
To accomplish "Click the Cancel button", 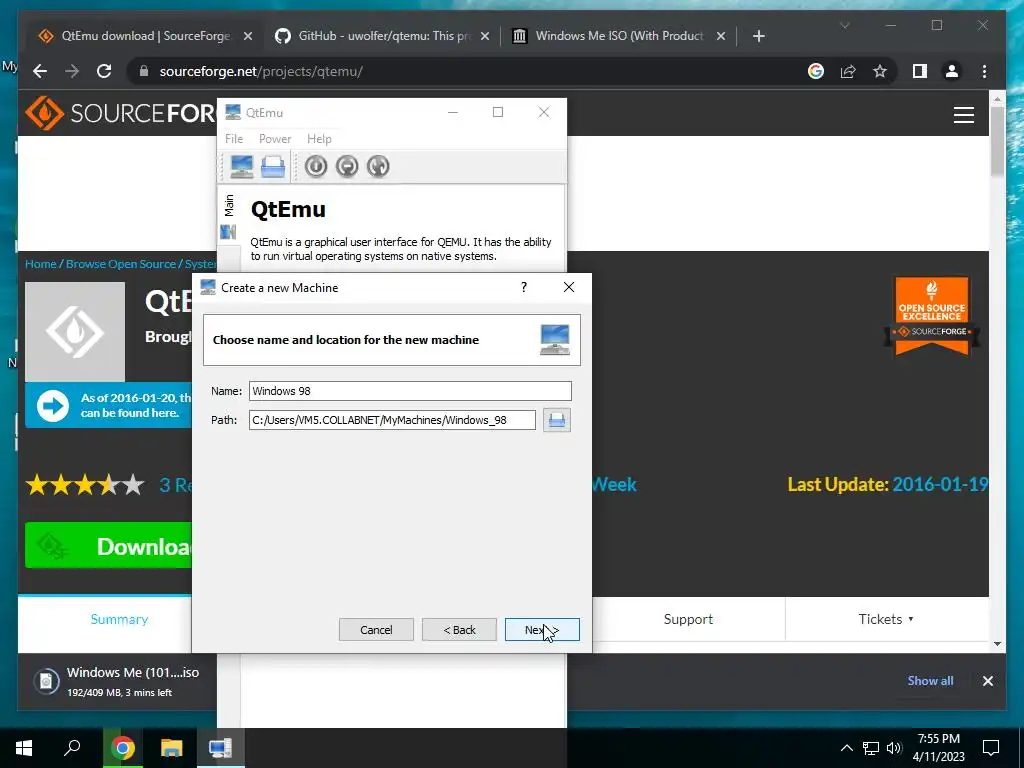I will pos(376,630).
